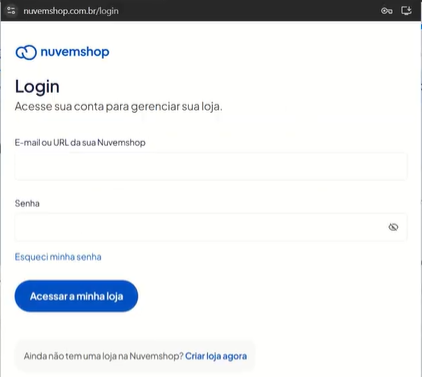Click the Login heading text
Image resolution: width=422 pixels, height=377 pixels.
(37, 87)
